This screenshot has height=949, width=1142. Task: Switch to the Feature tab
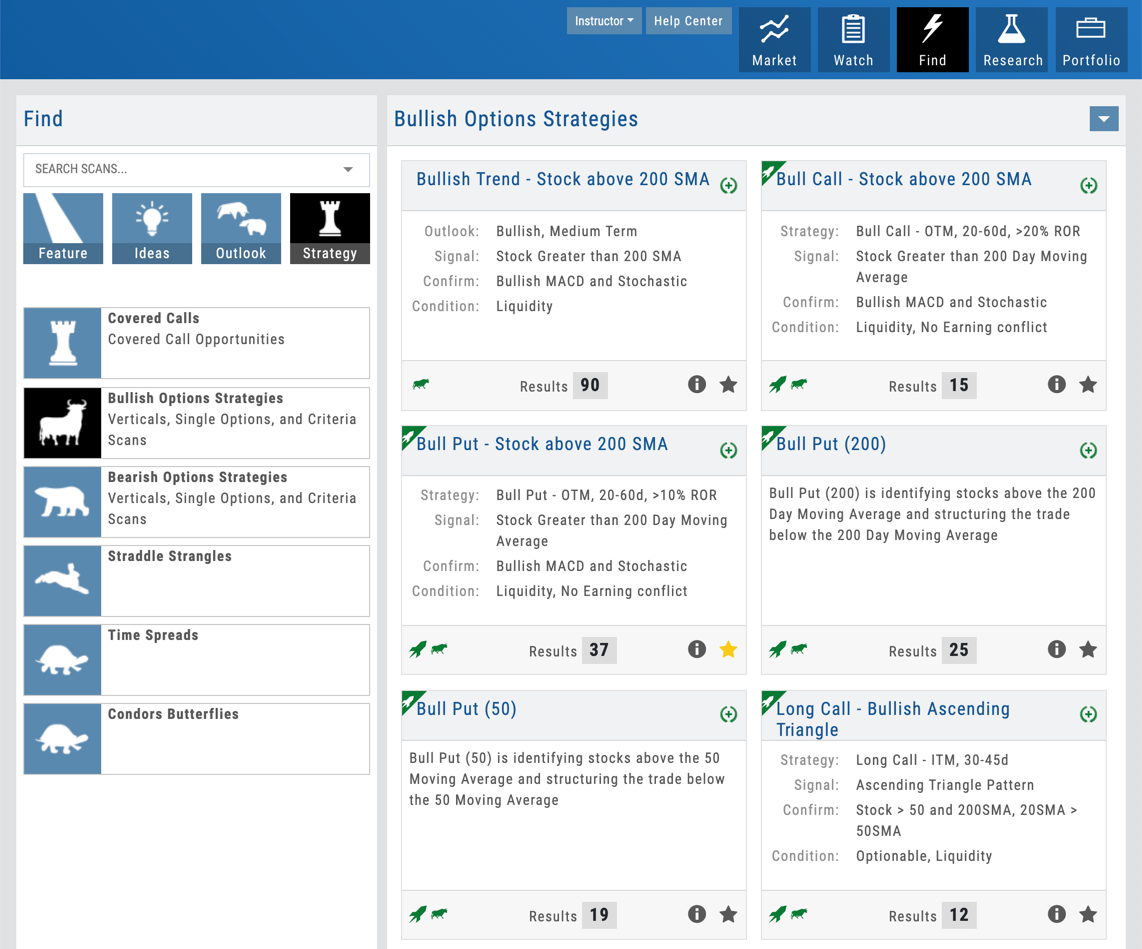click(x=63, y=229)
